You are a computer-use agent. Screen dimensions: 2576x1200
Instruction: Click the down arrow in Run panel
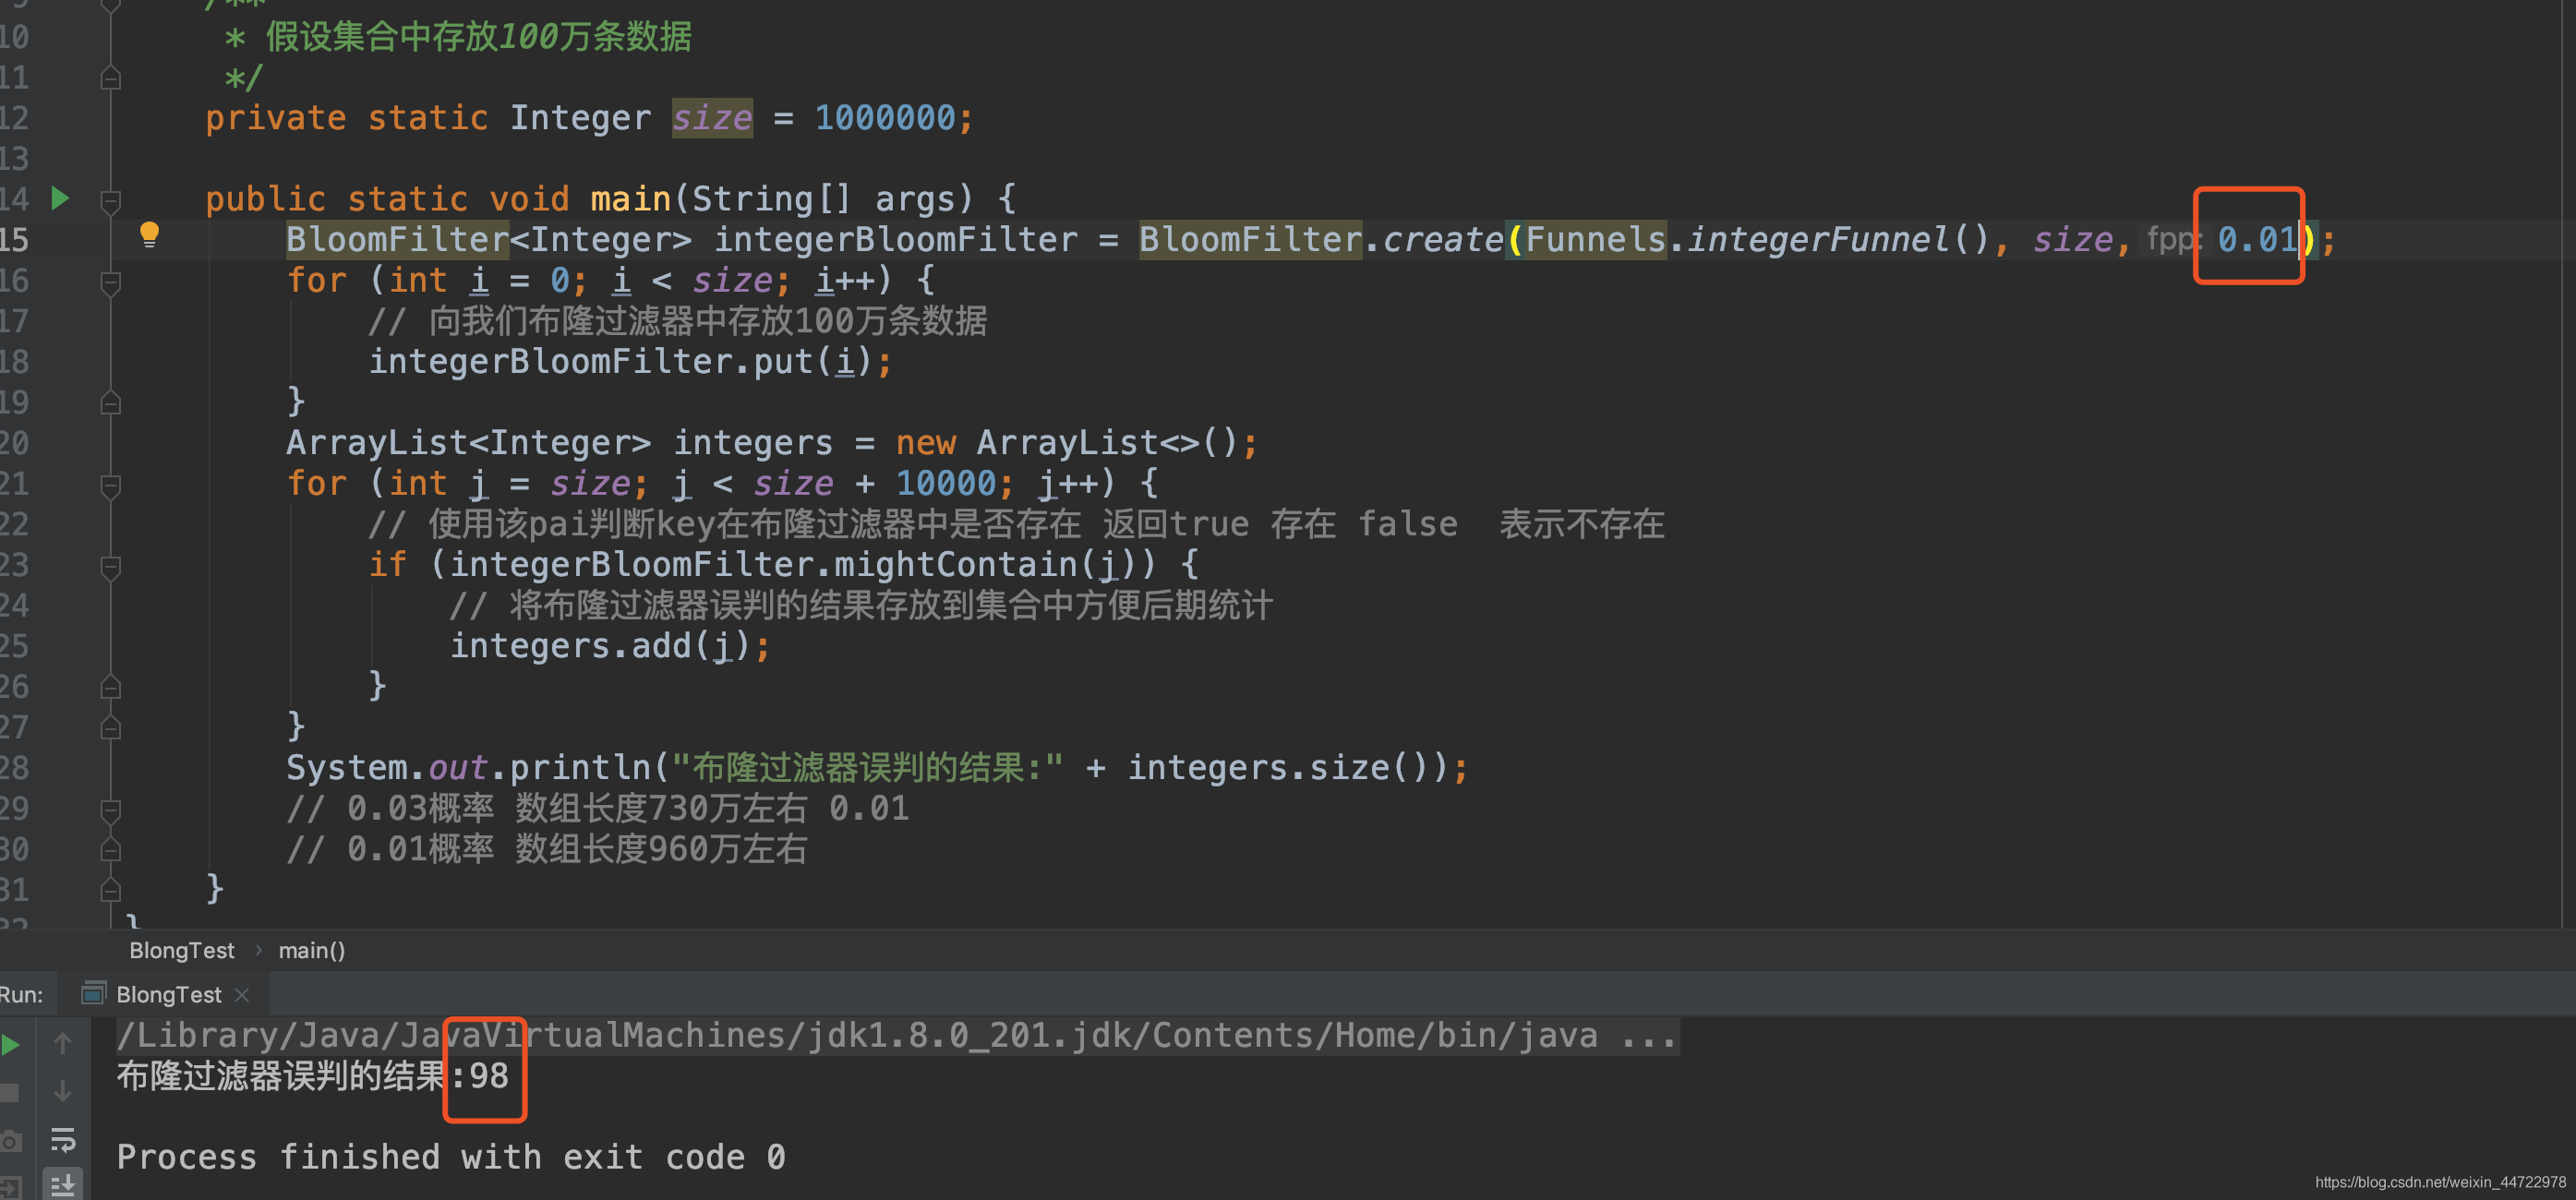[x=63, y=1091]
